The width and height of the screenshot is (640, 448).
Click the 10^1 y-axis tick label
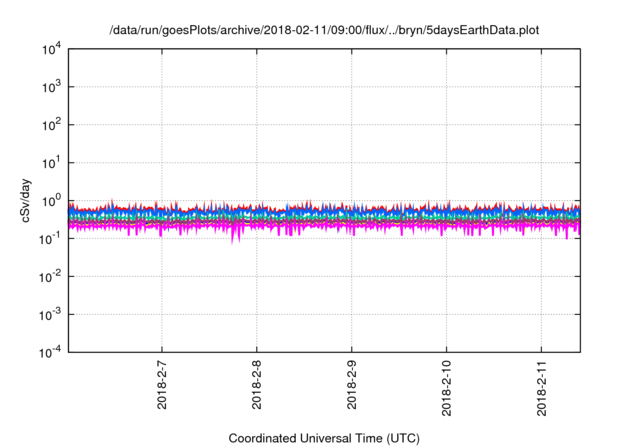click(51, 163)
